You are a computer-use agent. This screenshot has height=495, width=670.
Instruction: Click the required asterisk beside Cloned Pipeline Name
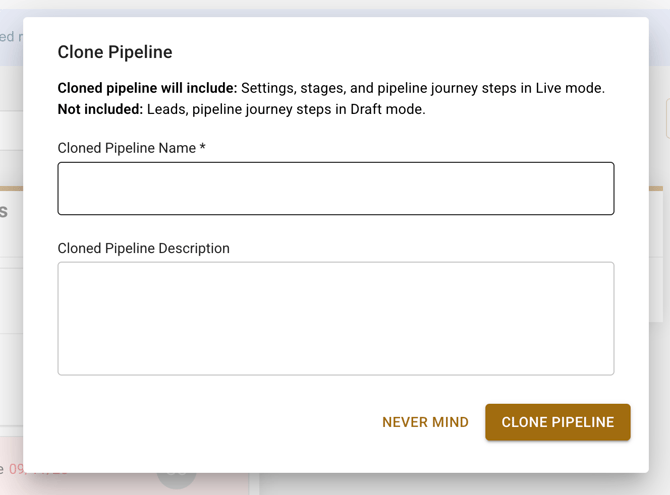(x=203, y=148)
